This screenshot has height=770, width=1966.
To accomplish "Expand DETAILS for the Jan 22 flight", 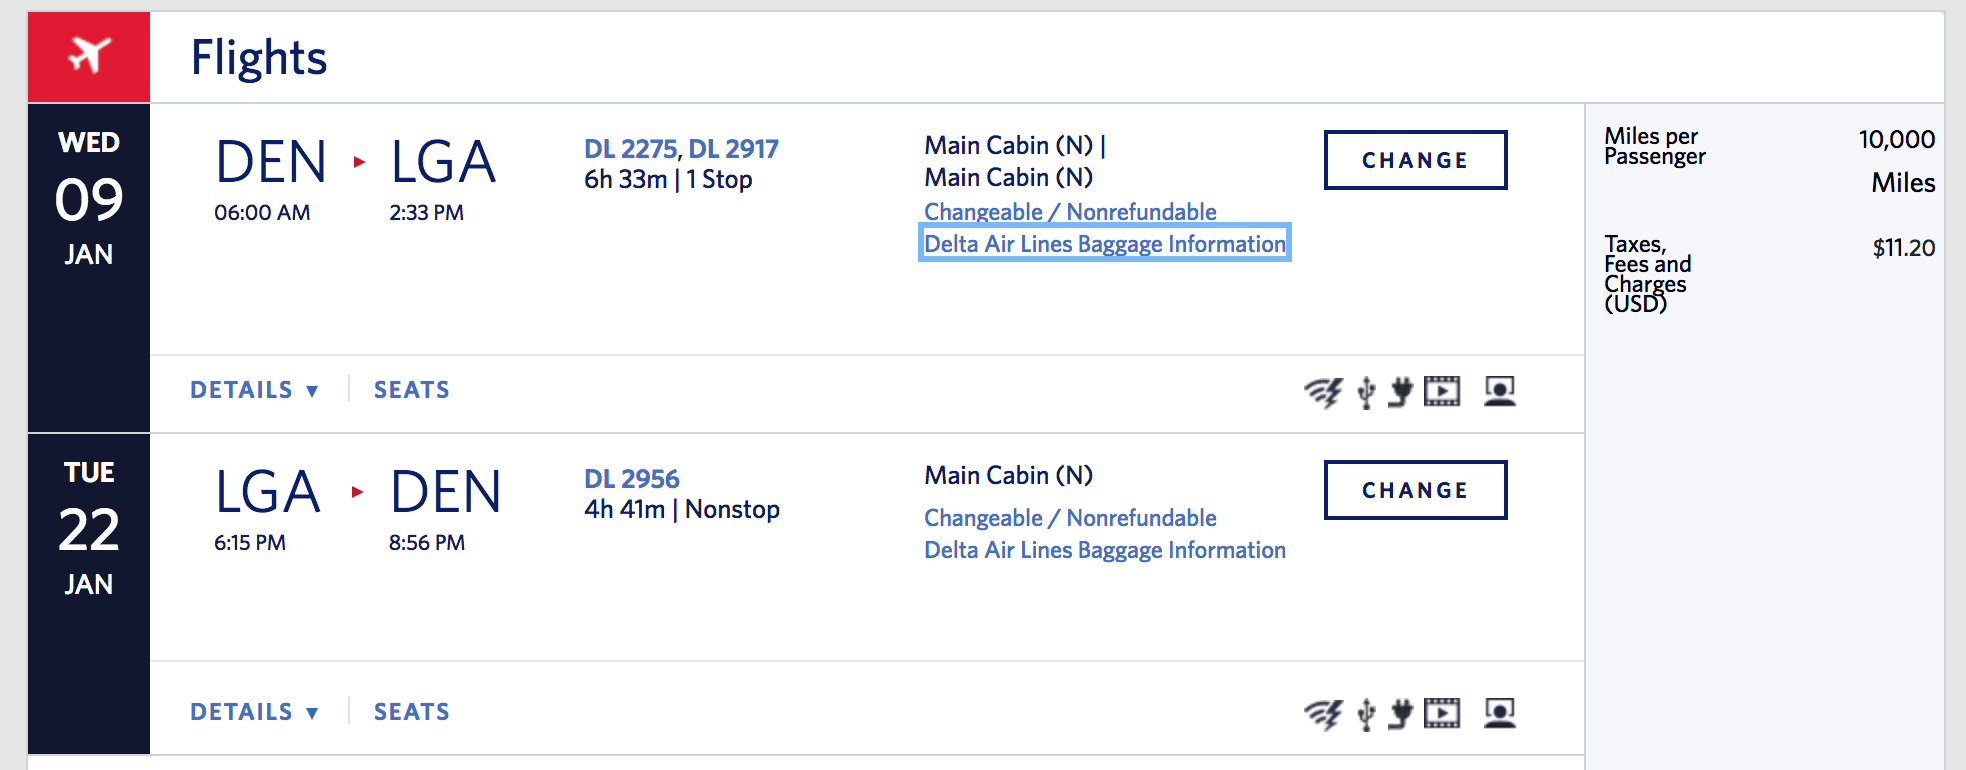I will [x=254, y=712].
